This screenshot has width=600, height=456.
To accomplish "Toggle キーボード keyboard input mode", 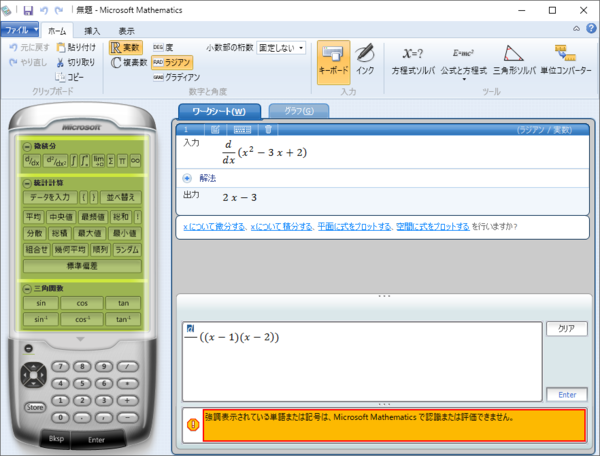I will pyautogui.click(x=333, y=62).
